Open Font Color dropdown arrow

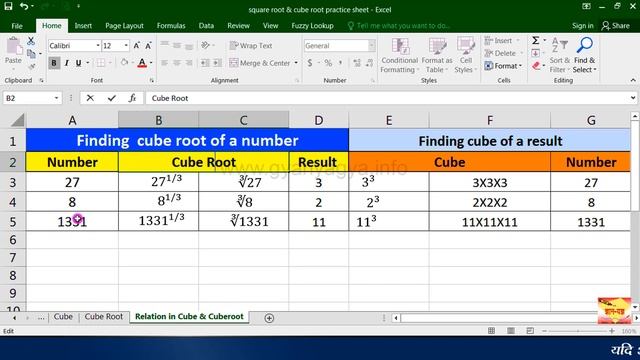point(151,63)
